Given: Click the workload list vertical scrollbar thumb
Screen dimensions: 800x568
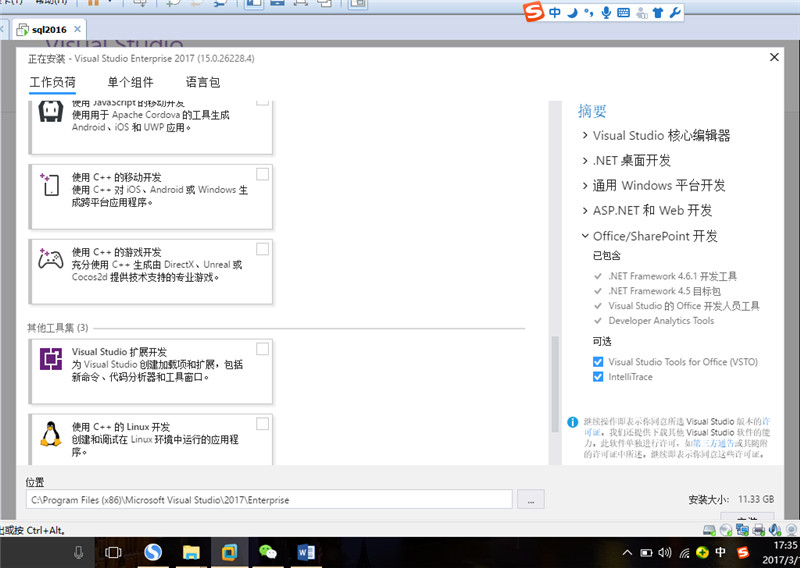Looking at the screenshot, I should click(555, 384).
